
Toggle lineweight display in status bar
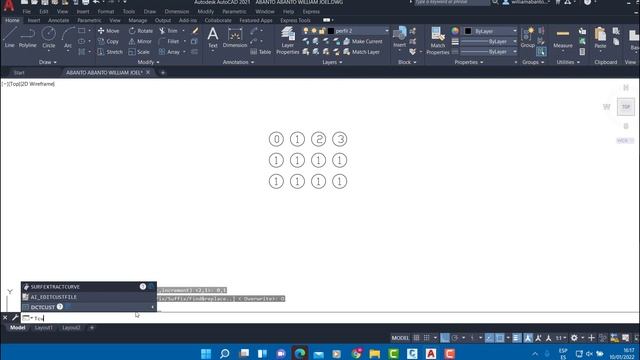(516, 338)
